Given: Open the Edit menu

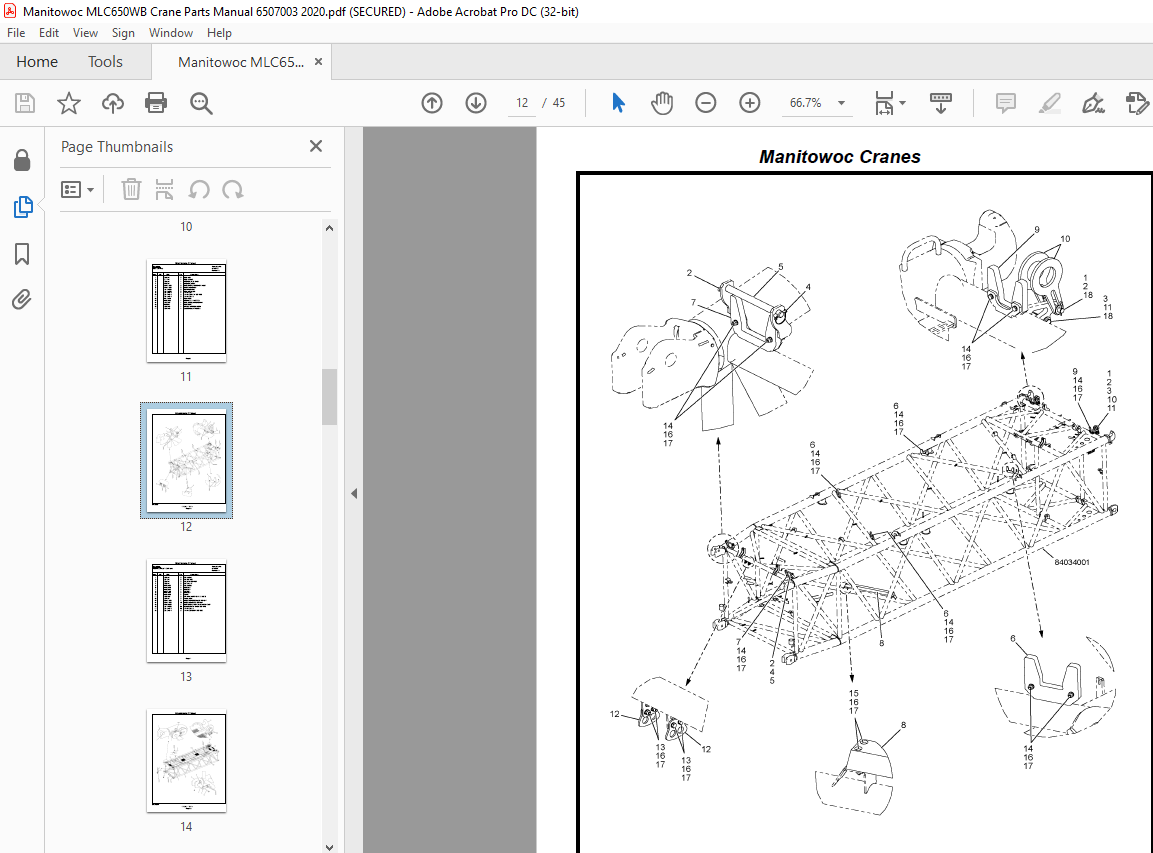Looking at the screenshot, I should pyautogui.click(x=49, y=33).
